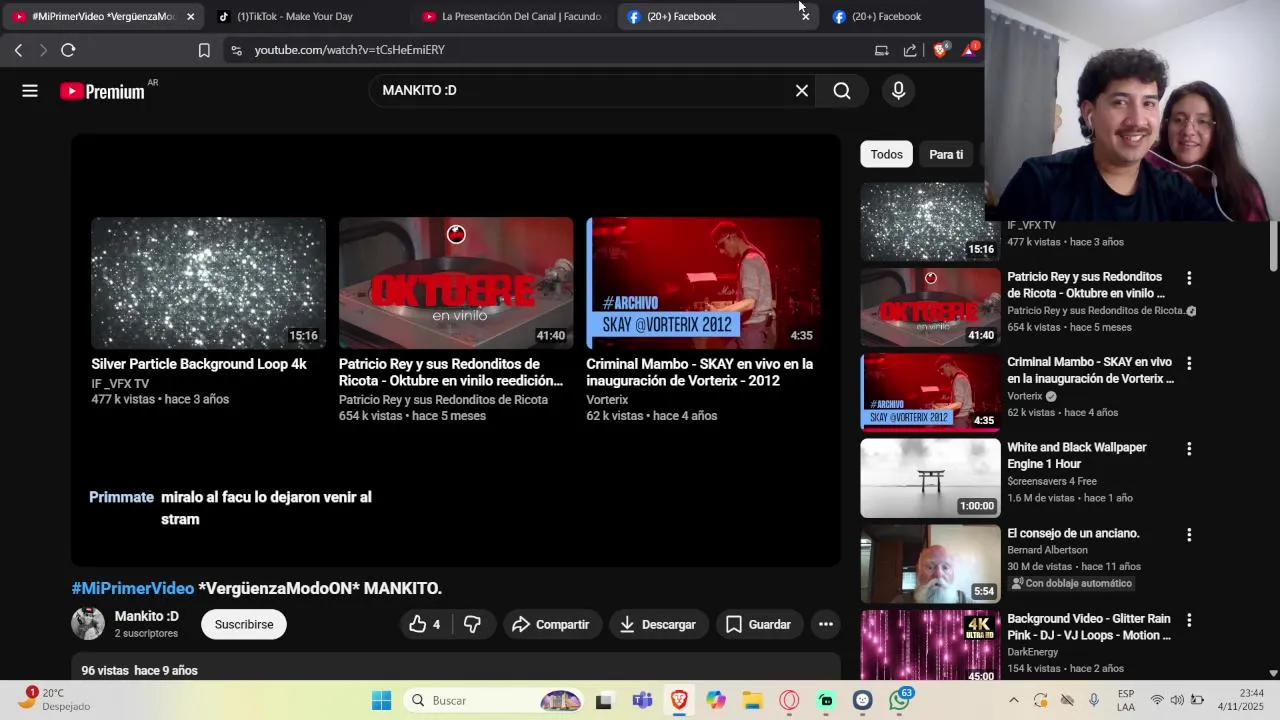Click the #MiPrimerVideo hashtag link

tap(133, 588)
